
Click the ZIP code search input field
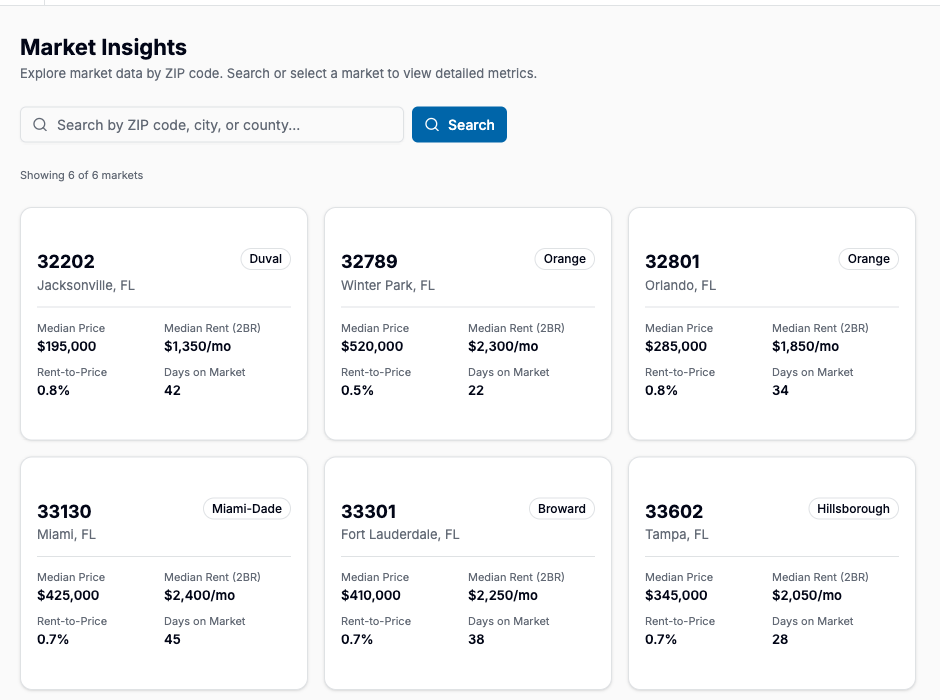coord(210,124)
